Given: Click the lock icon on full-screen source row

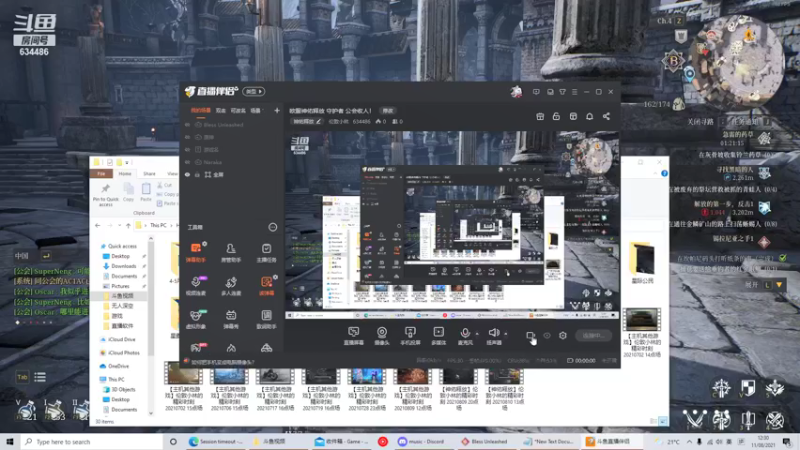Looking at the screenshot, I should click(197, 174).
